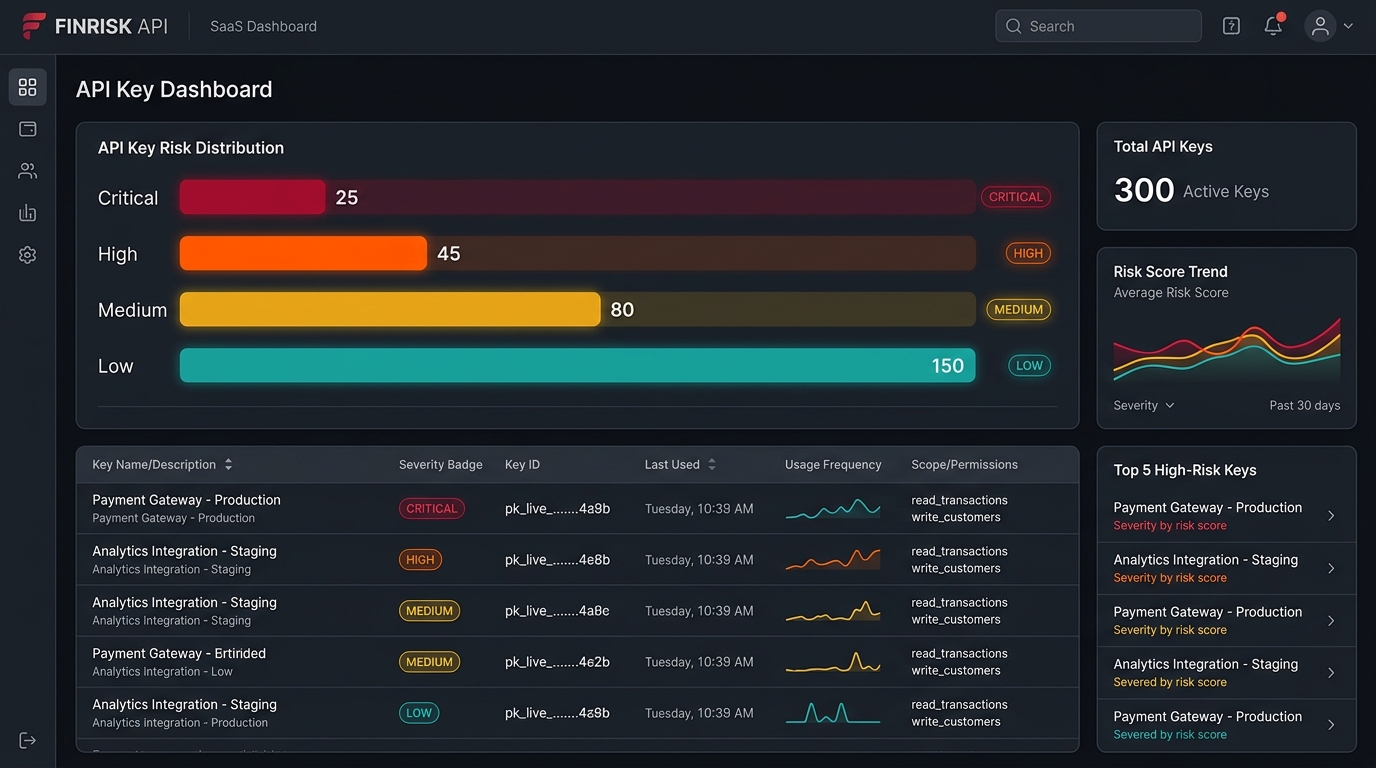Open Payment Gateway - Production table row

(x=577, y=508)
